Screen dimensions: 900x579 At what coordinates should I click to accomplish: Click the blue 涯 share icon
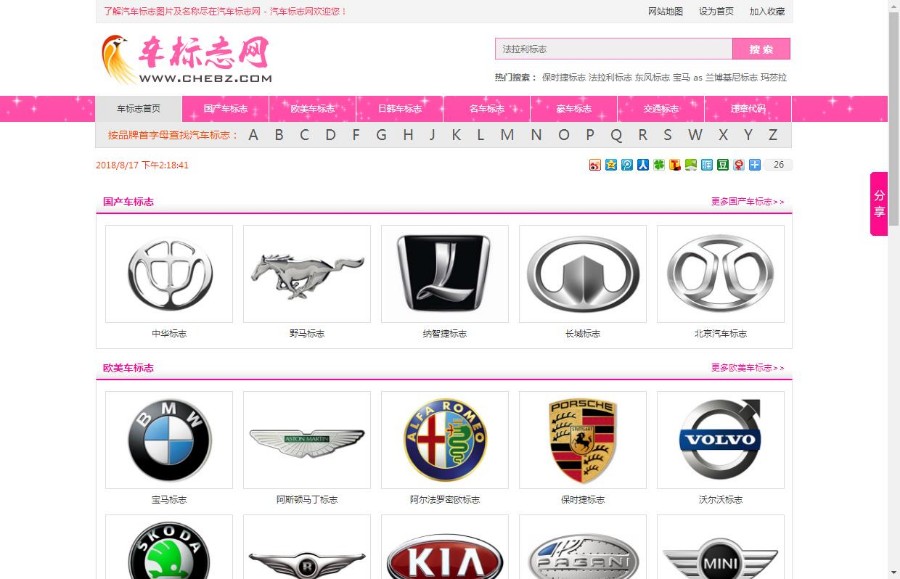tap(707, 165)
